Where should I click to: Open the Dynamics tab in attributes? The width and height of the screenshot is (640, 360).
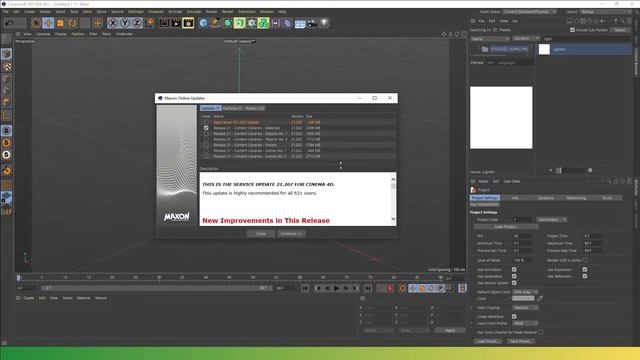(x=545, y=198)
